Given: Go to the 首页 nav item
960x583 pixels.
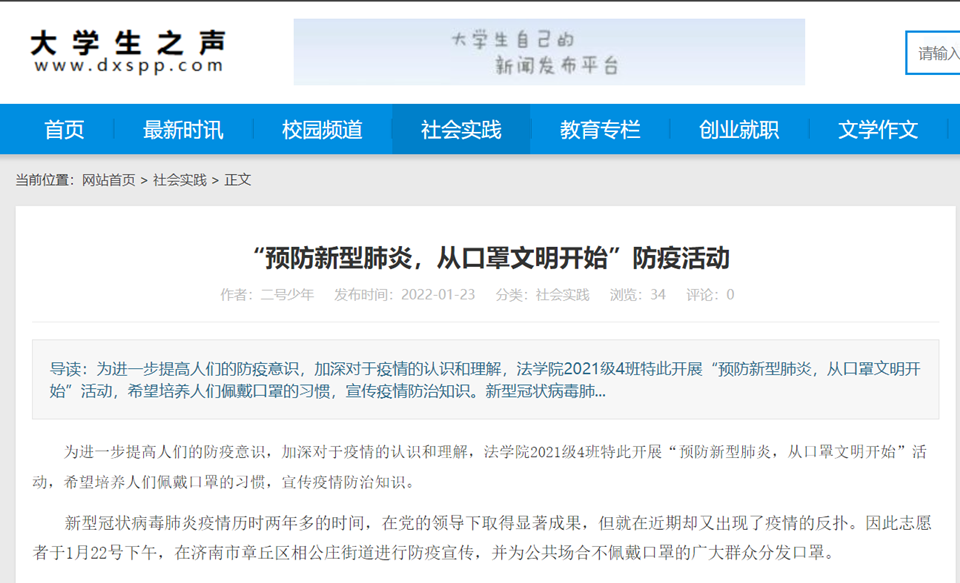Looking at the screenshot, I should click(x=64, y=130).
